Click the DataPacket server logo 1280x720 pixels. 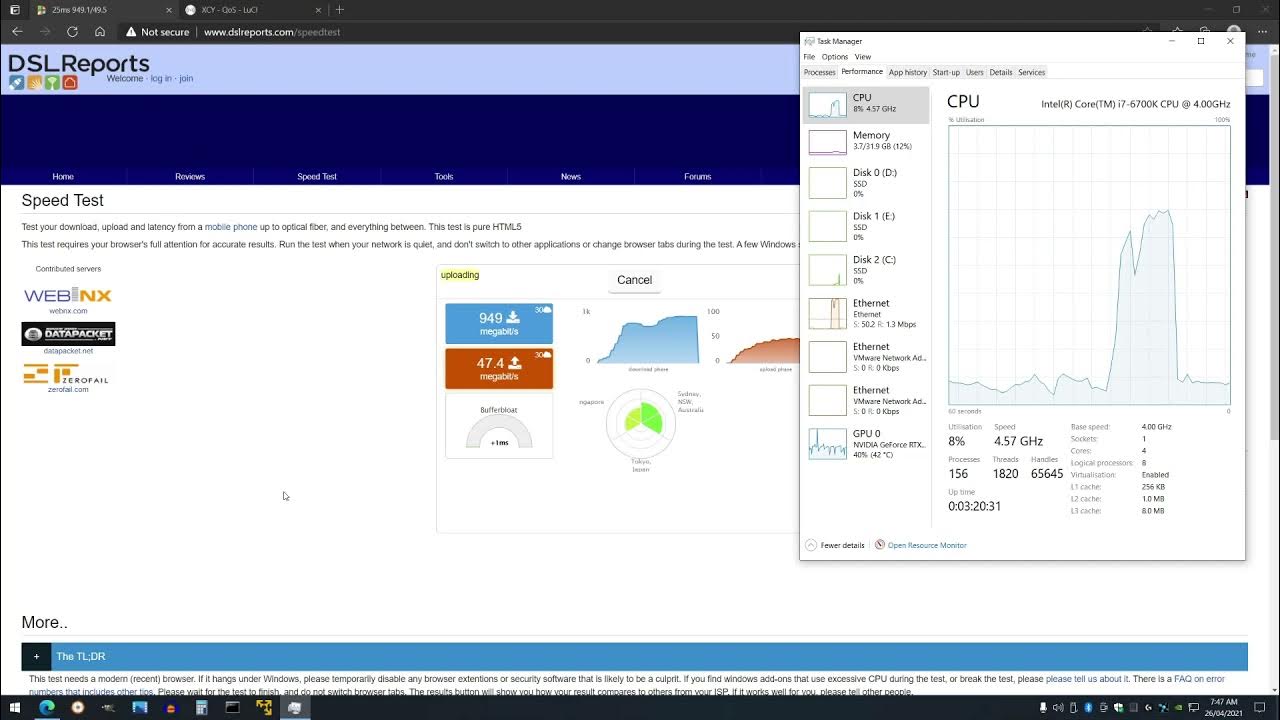coord(68,334)
